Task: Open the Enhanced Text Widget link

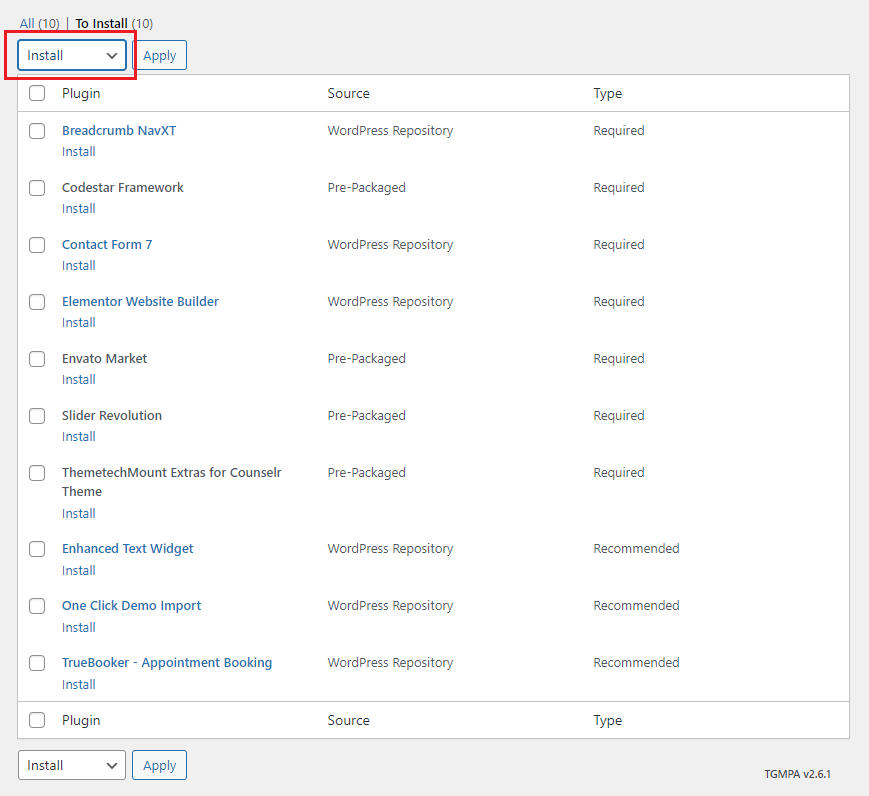Action: click(x=127, y=549)
